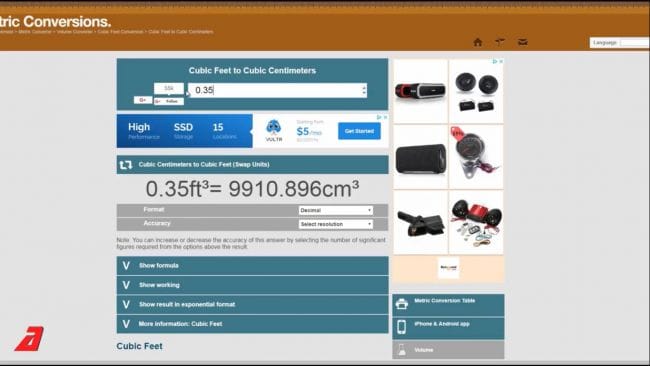The width and height of the screenshot is (650, 366).
Task: Click the Google+ share button
Action: (x=143, y=100)
